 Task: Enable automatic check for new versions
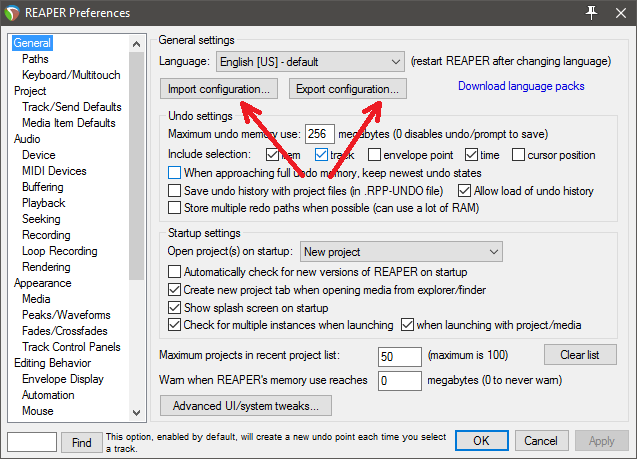pyautogui.click(x=174, y=271)
